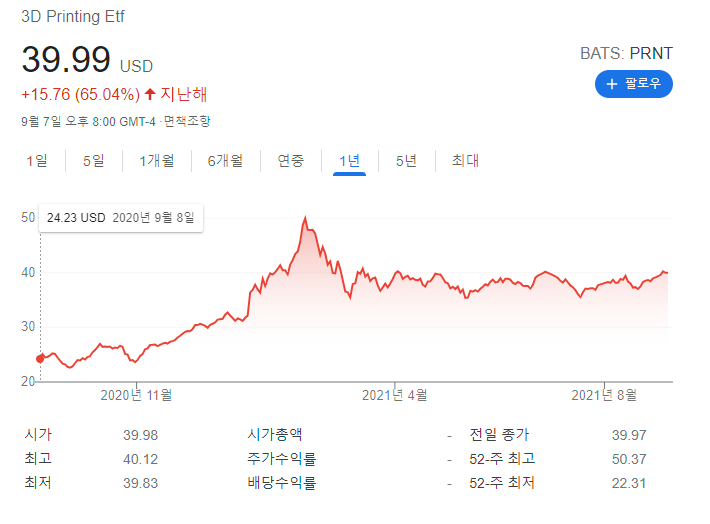Select the 1년 tab

(349, 161)
